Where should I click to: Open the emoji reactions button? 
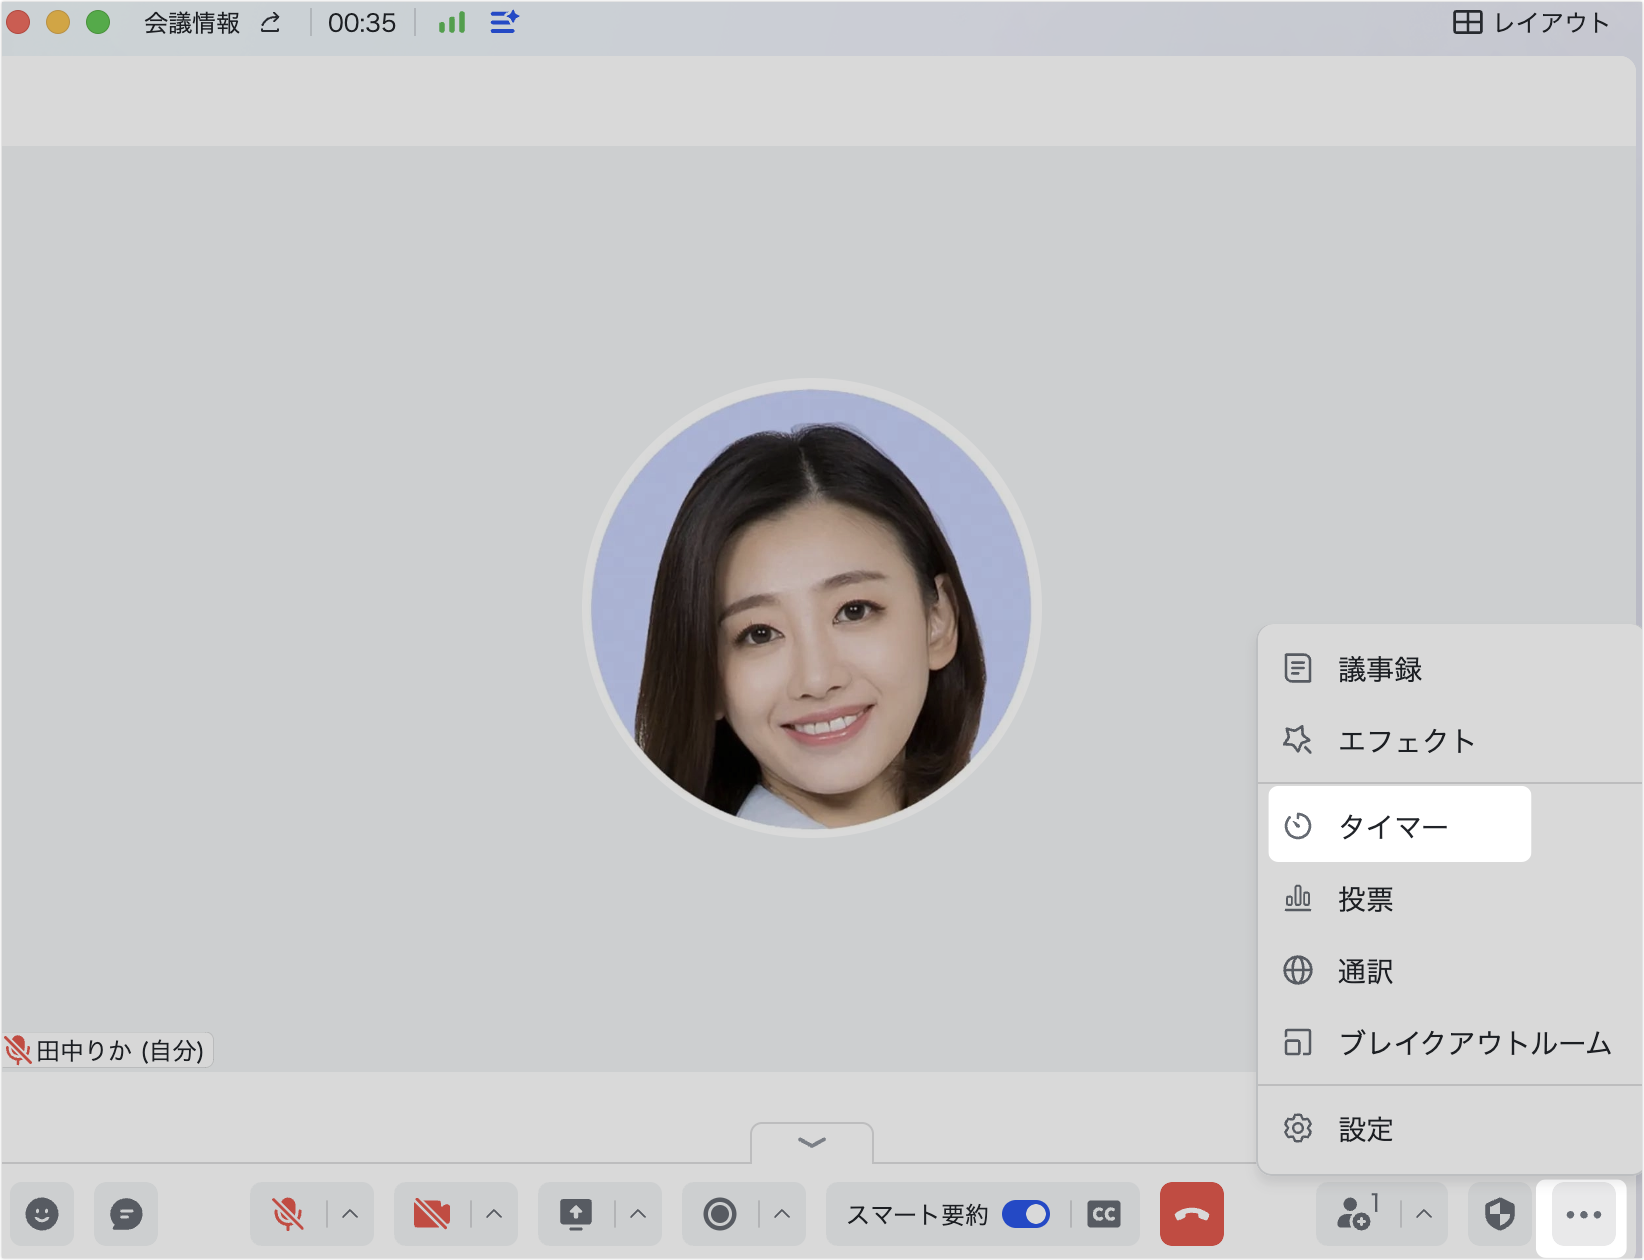(42, 1214)
